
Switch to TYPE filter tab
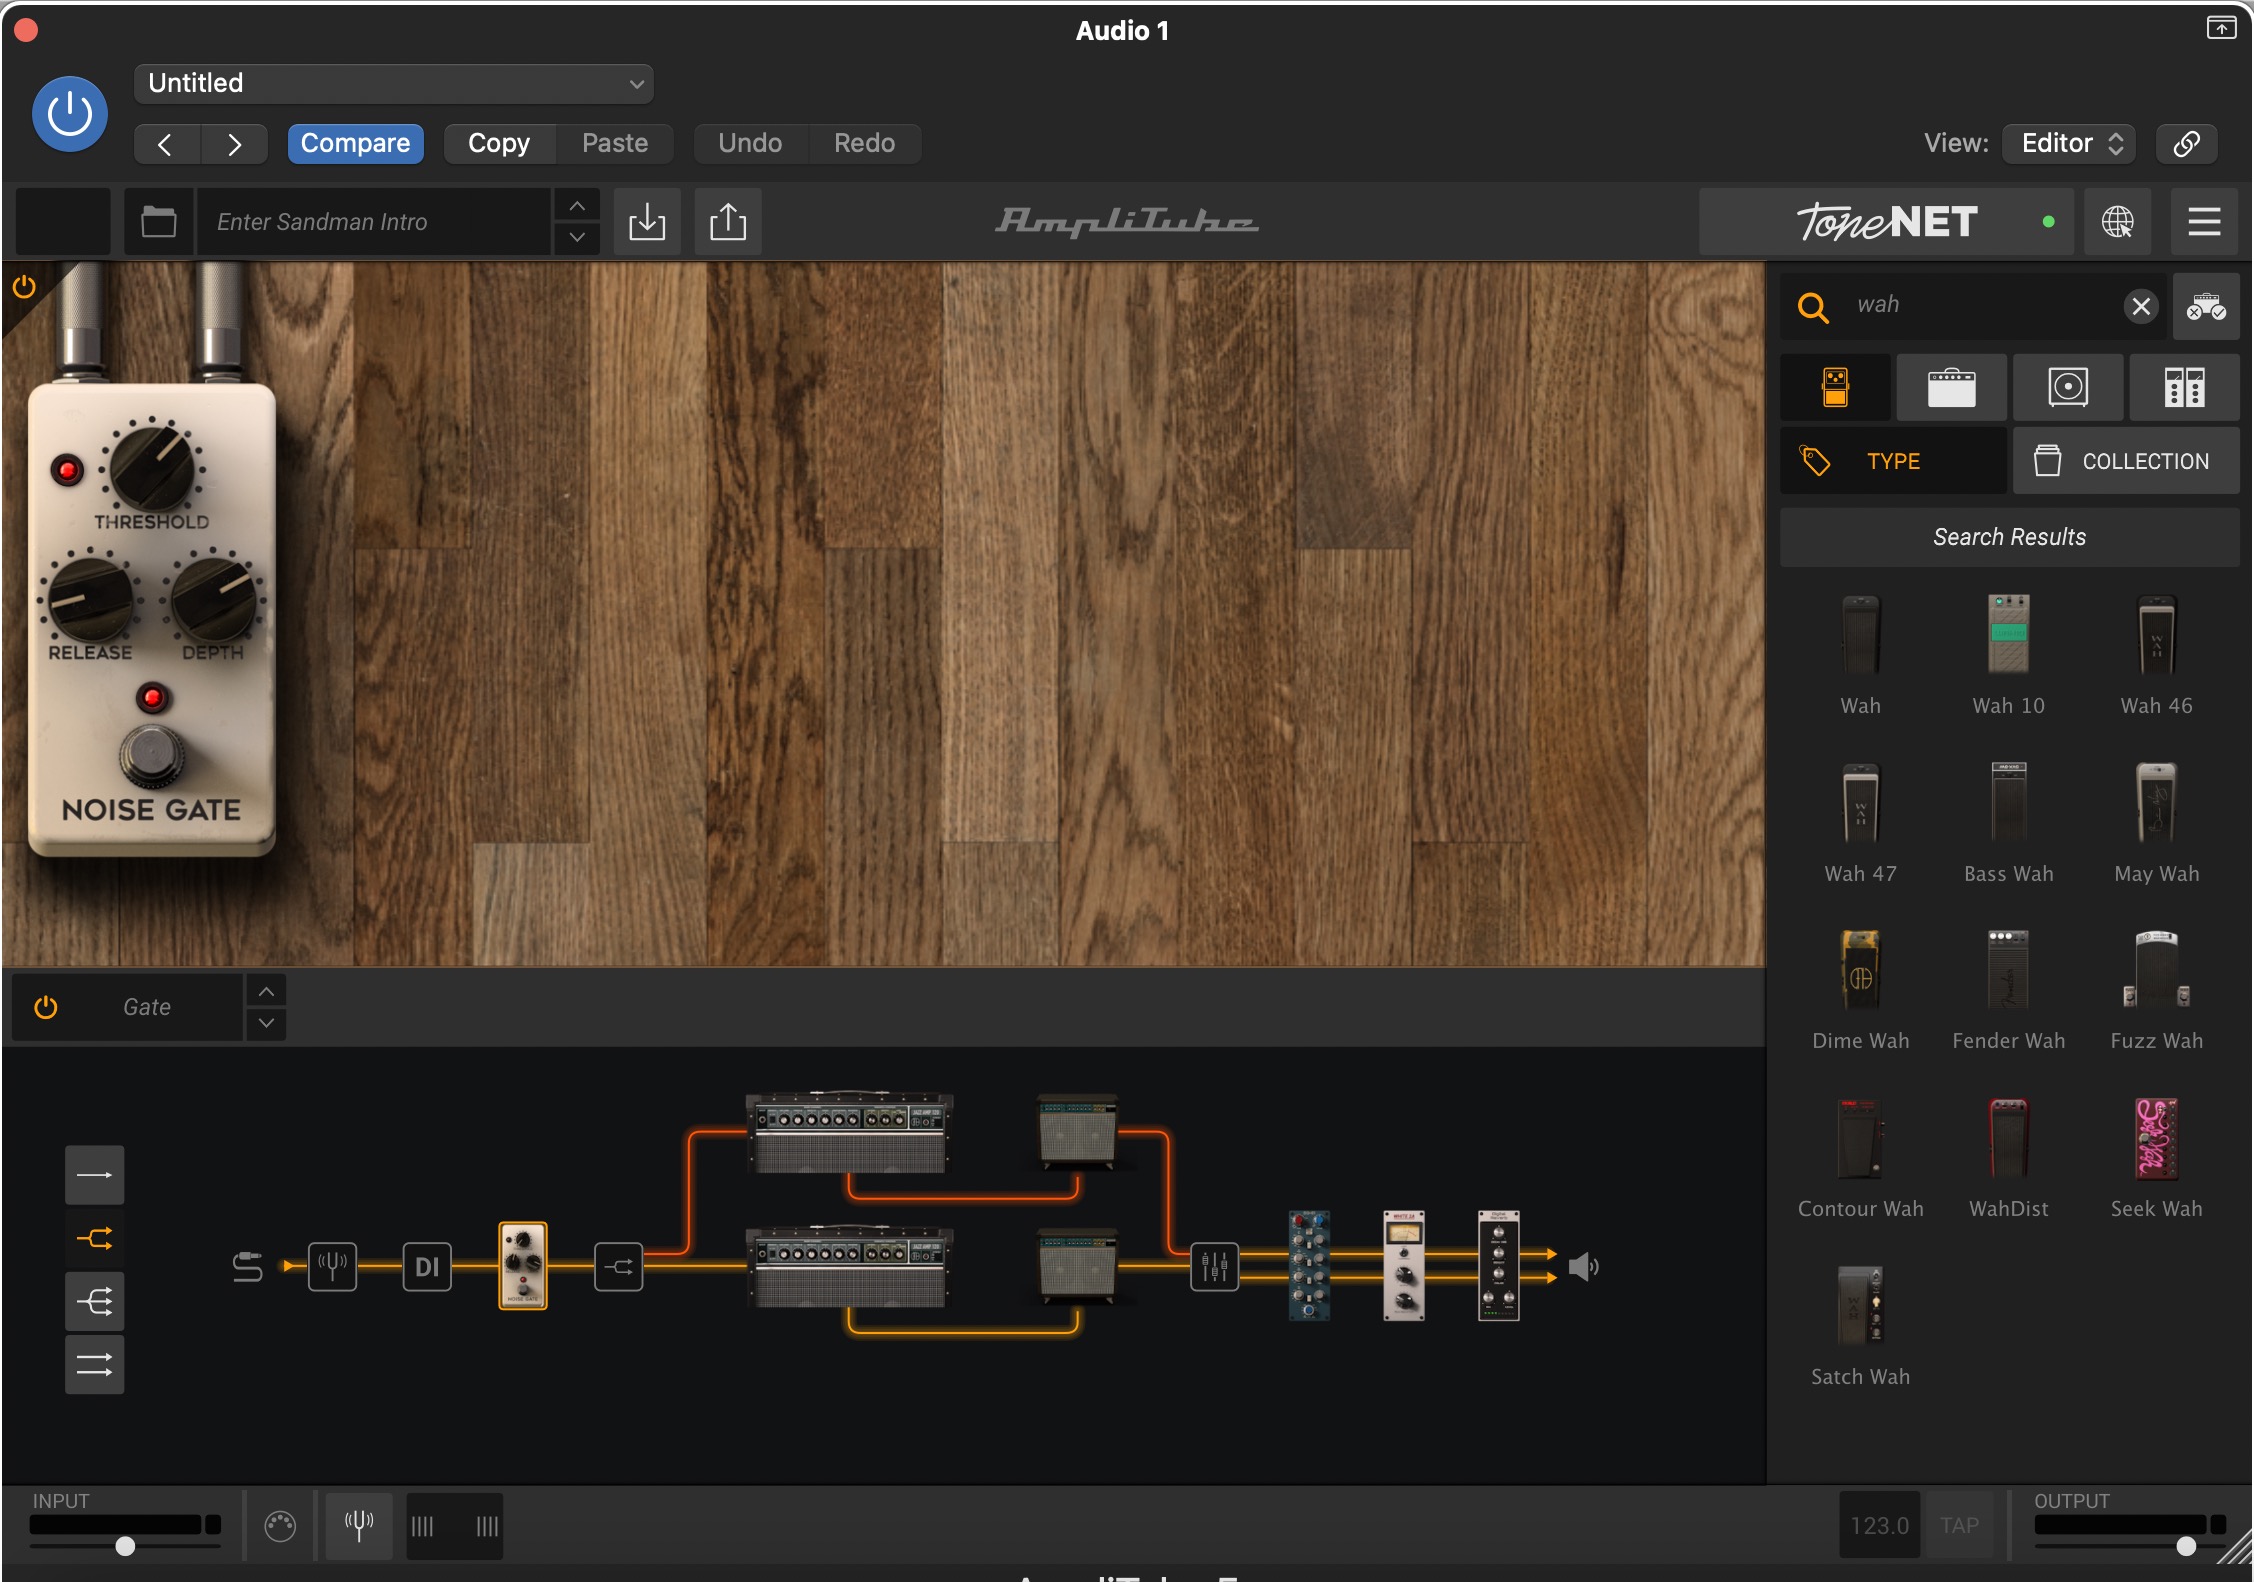coord(1893,461)
